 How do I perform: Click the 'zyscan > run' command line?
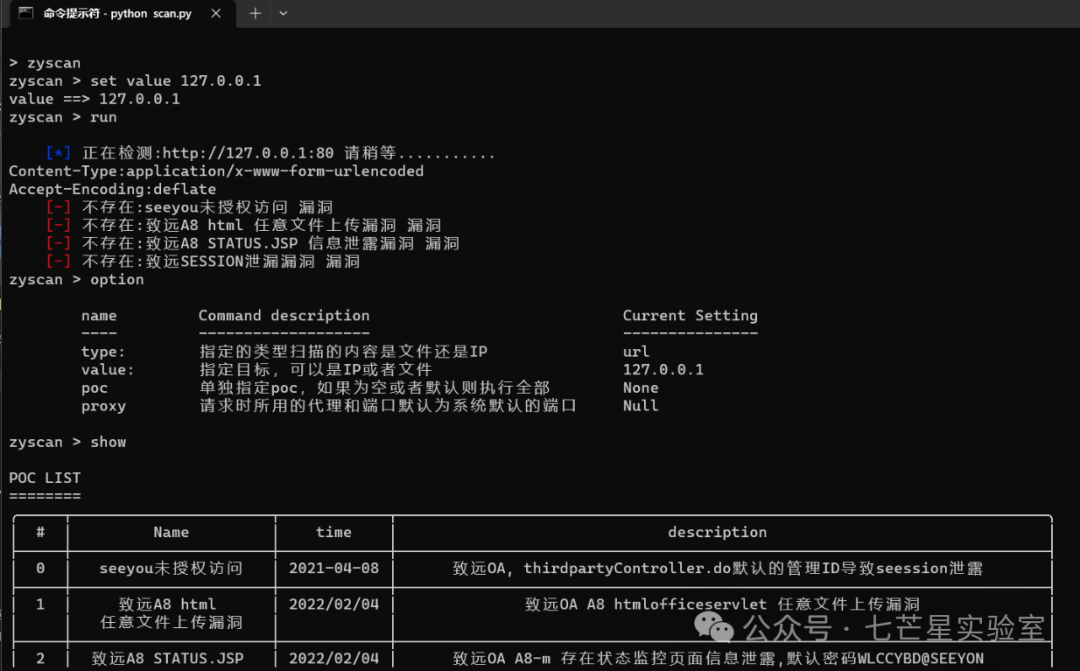63,117
